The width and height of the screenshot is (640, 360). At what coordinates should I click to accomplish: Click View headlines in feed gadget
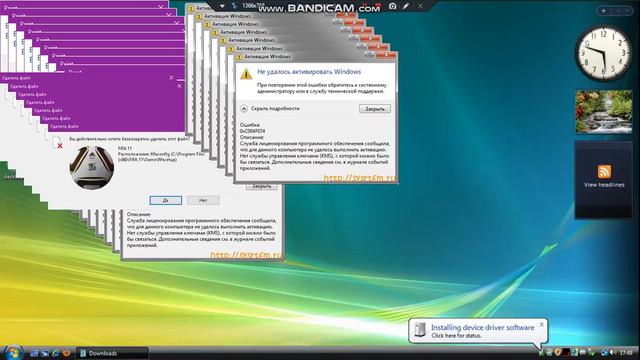pyautogui.click(x=604, y=185)
